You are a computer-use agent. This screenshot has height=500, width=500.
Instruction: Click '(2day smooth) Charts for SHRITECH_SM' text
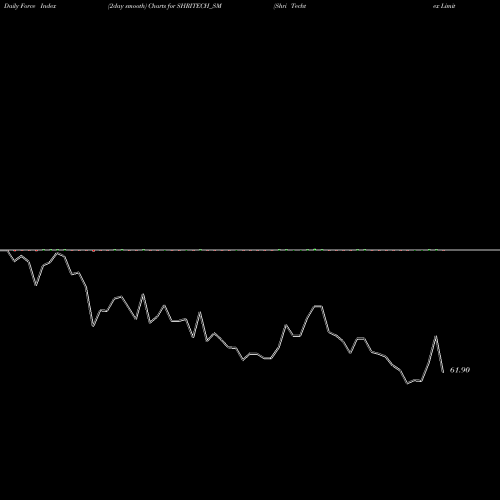(165, 6)
